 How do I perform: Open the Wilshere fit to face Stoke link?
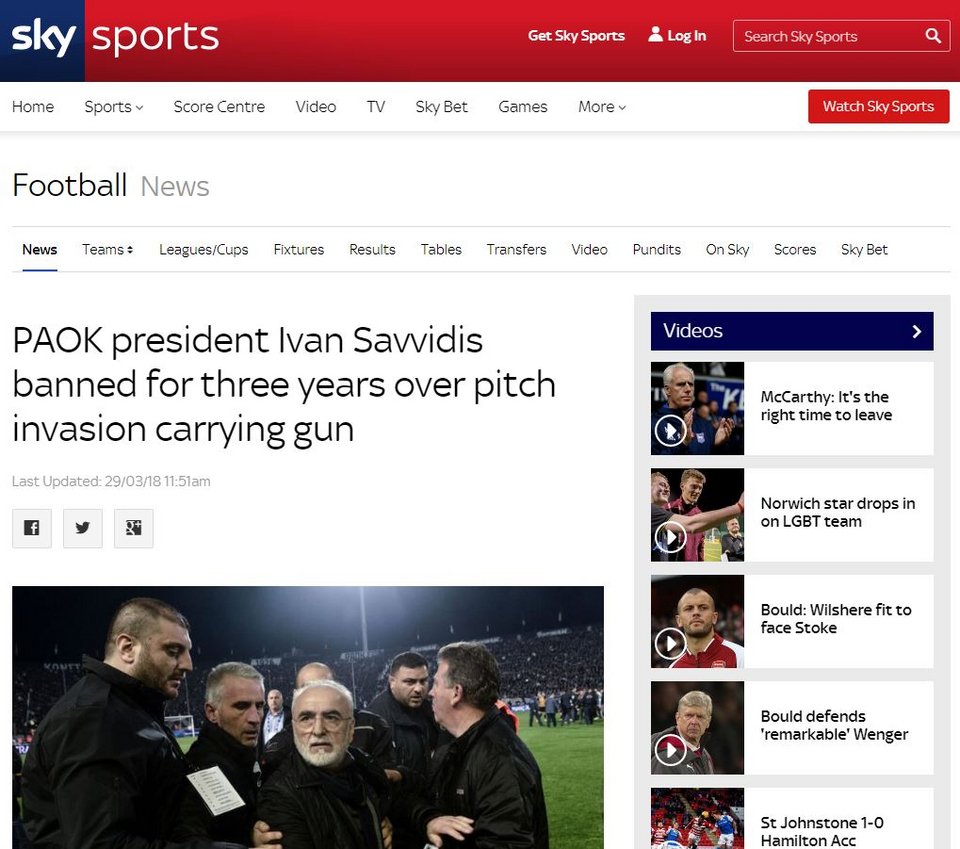tap(835, 619)
